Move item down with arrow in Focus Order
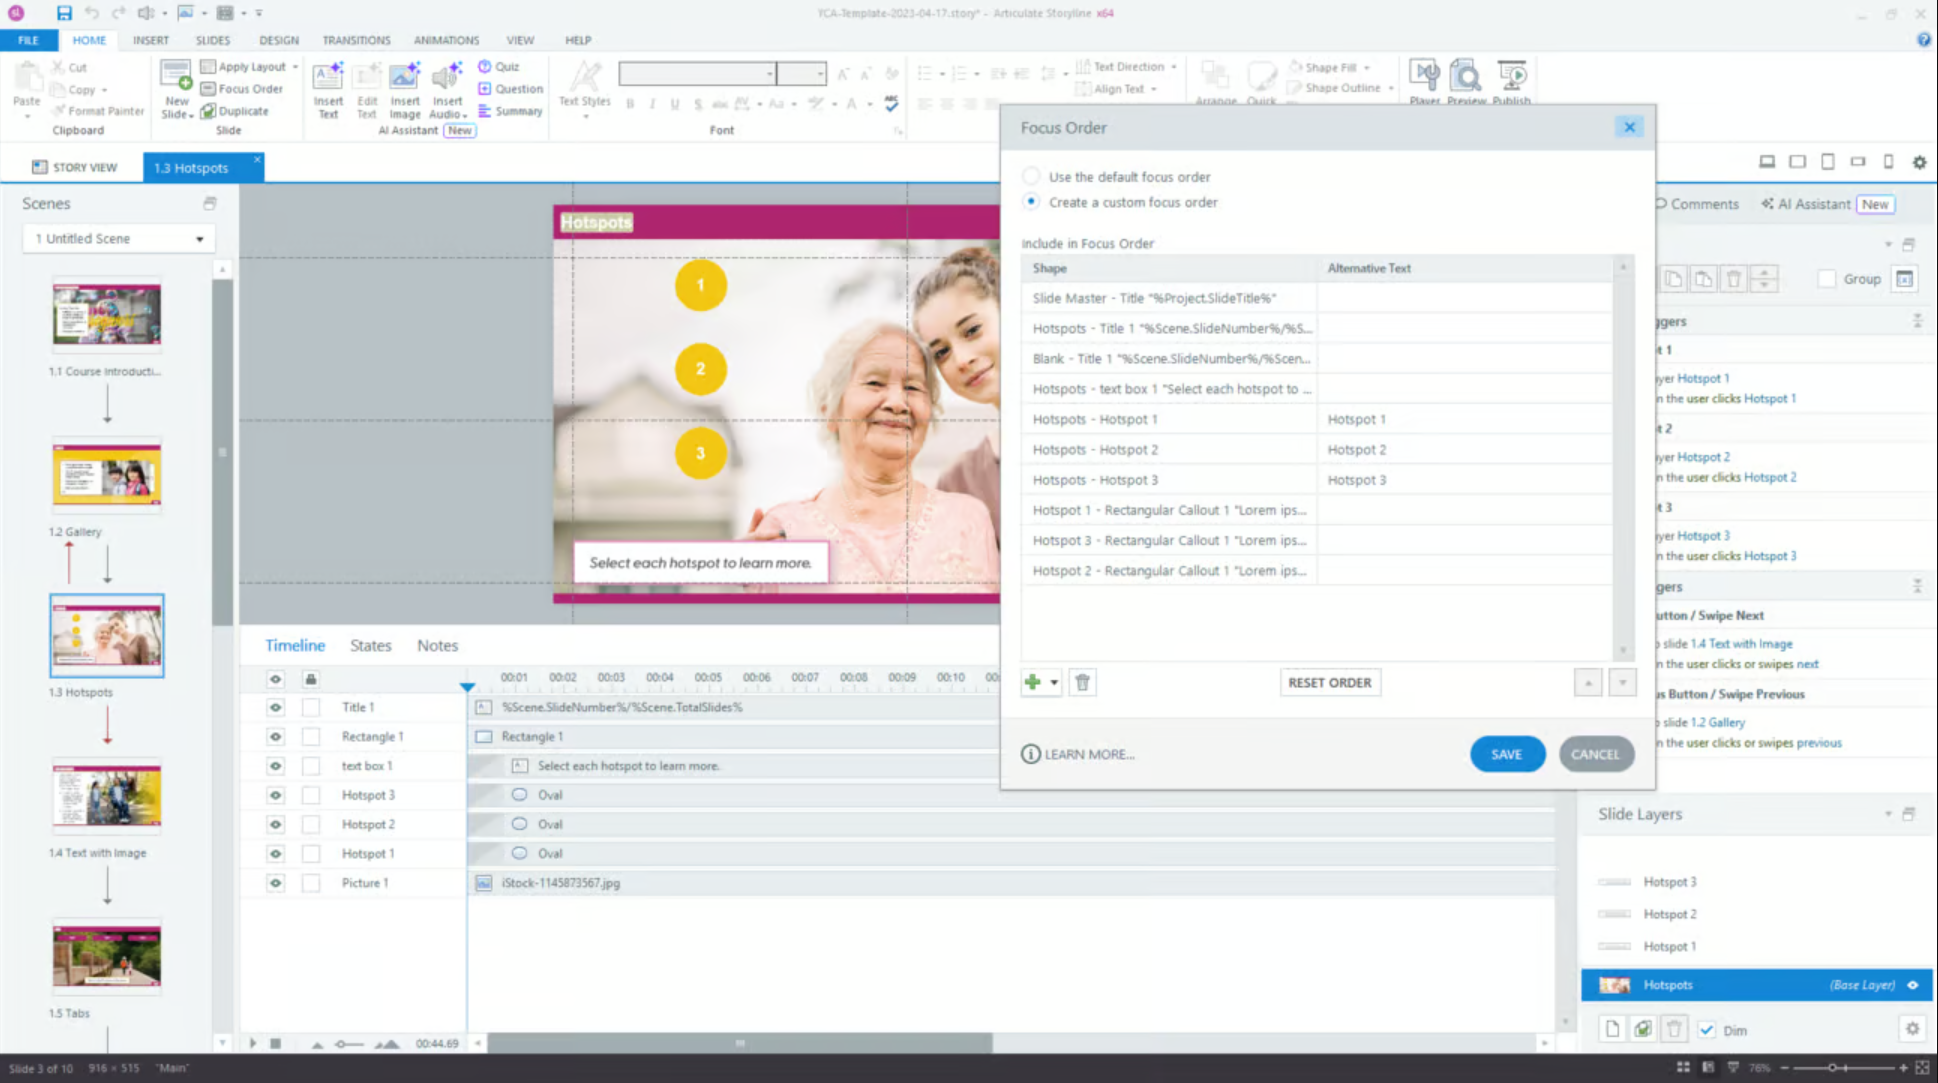This screenshot has width=1938, height=1083. [1622, 683]
